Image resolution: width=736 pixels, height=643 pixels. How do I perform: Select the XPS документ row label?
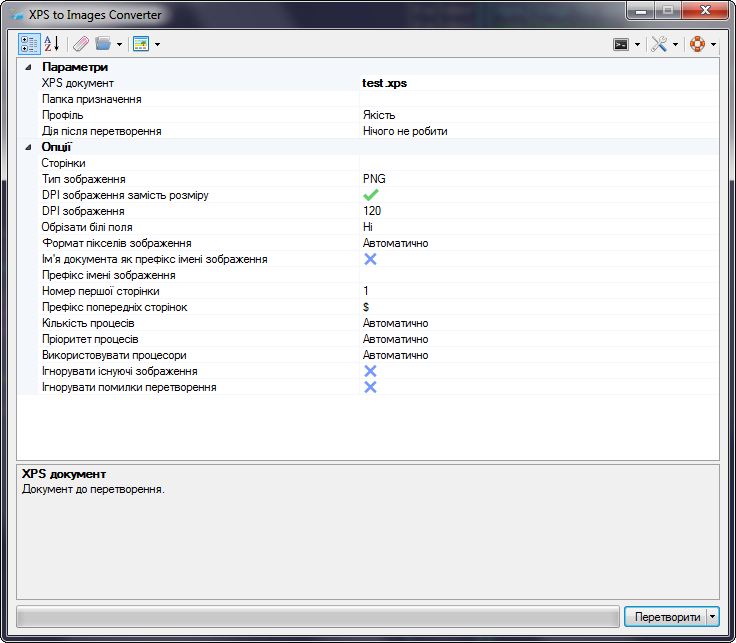point(77,83)
